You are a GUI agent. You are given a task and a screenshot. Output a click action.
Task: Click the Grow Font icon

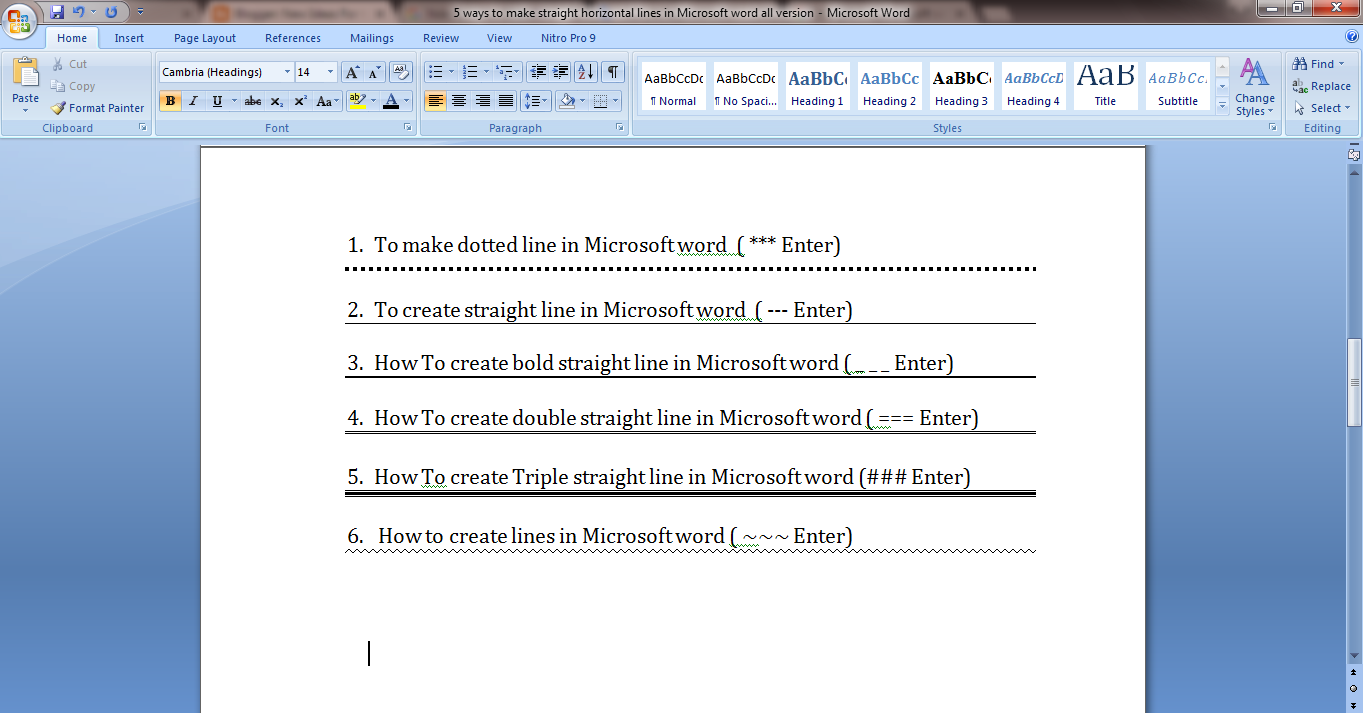[350, 71]
